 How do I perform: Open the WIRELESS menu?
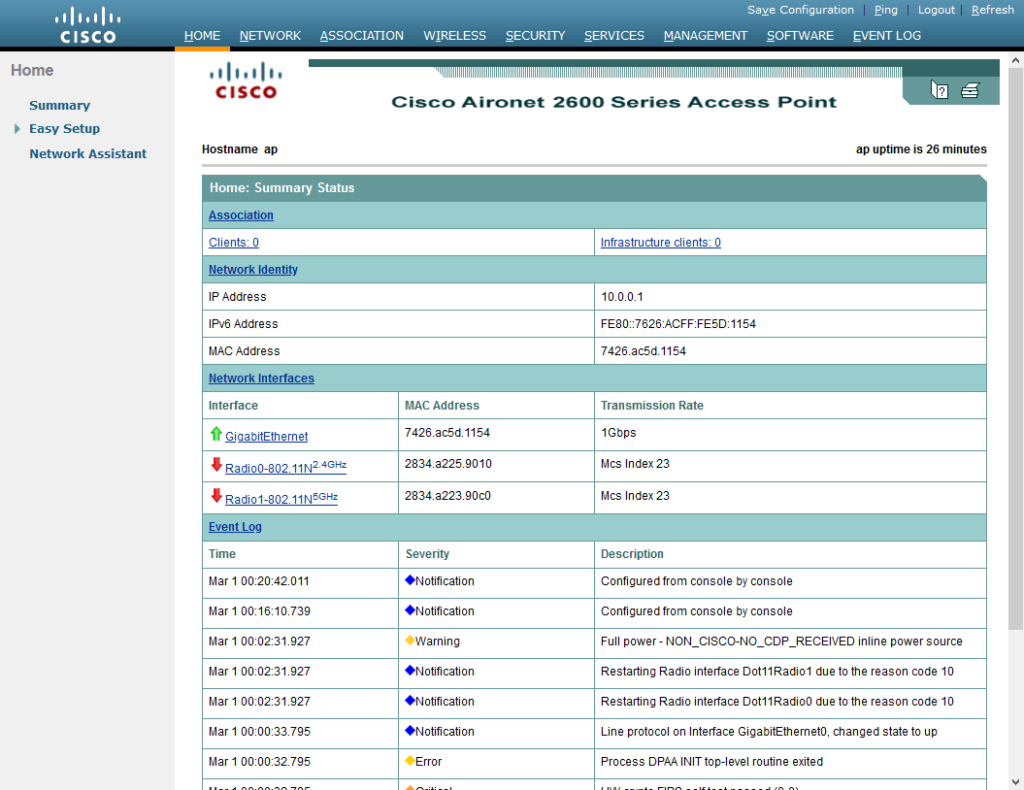(x=455, y=36)
